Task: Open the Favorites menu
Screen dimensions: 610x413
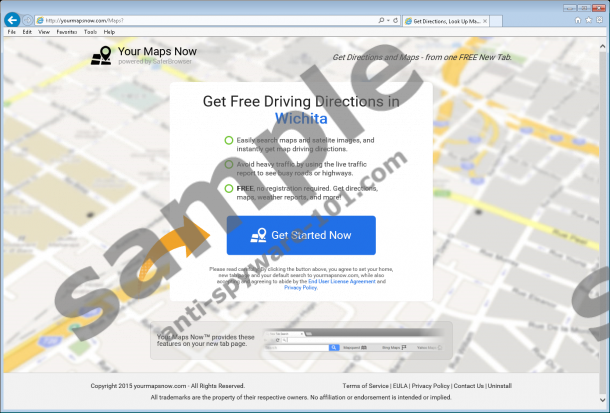Action: pos(66,32)
